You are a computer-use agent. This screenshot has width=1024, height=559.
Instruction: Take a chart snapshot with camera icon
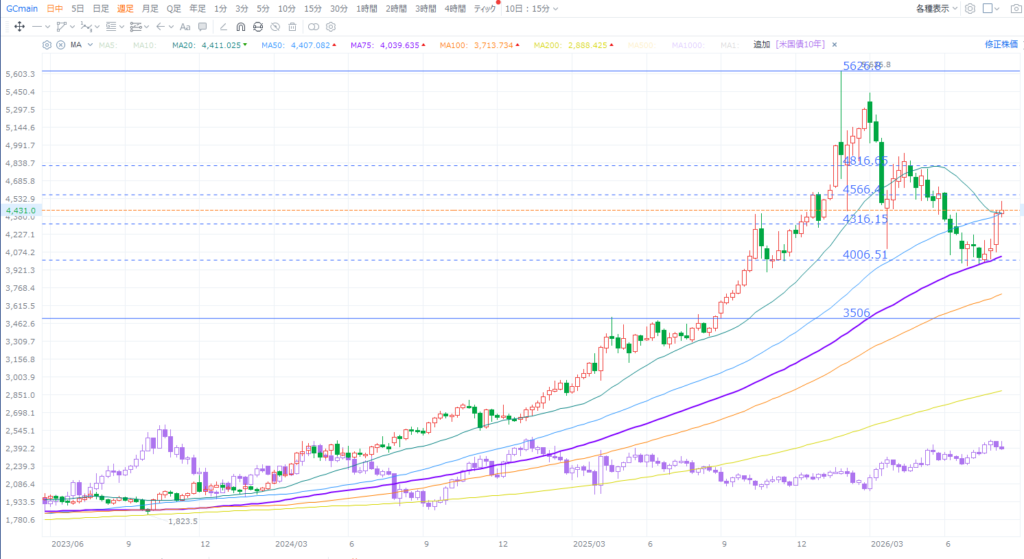[x=1016, y=8]
